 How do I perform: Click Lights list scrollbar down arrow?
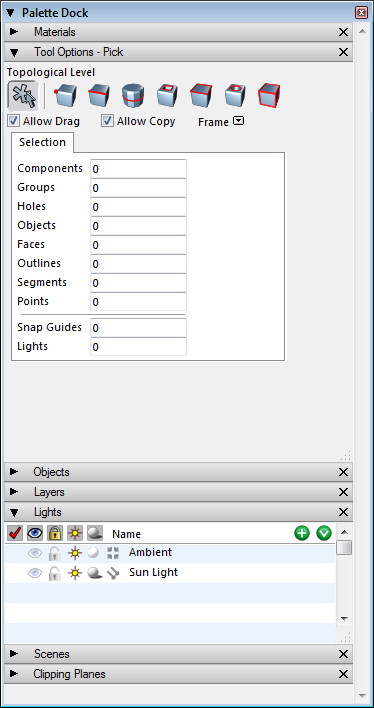[x=344, y=618]
